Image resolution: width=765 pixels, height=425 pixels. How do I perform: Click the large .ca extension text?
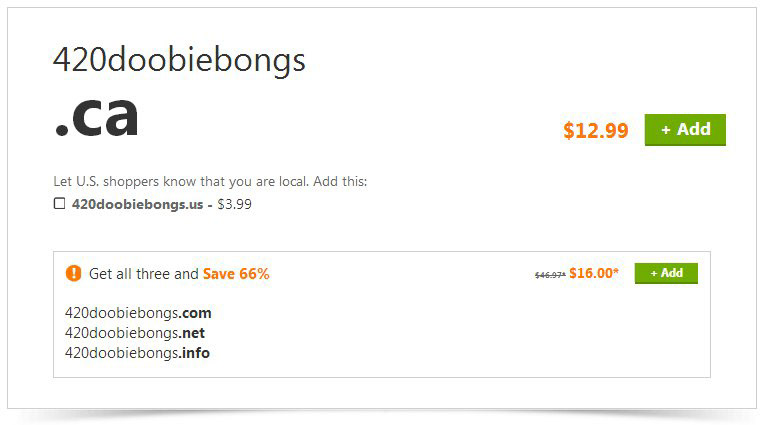pyautogui.click(x=97, y=116)
